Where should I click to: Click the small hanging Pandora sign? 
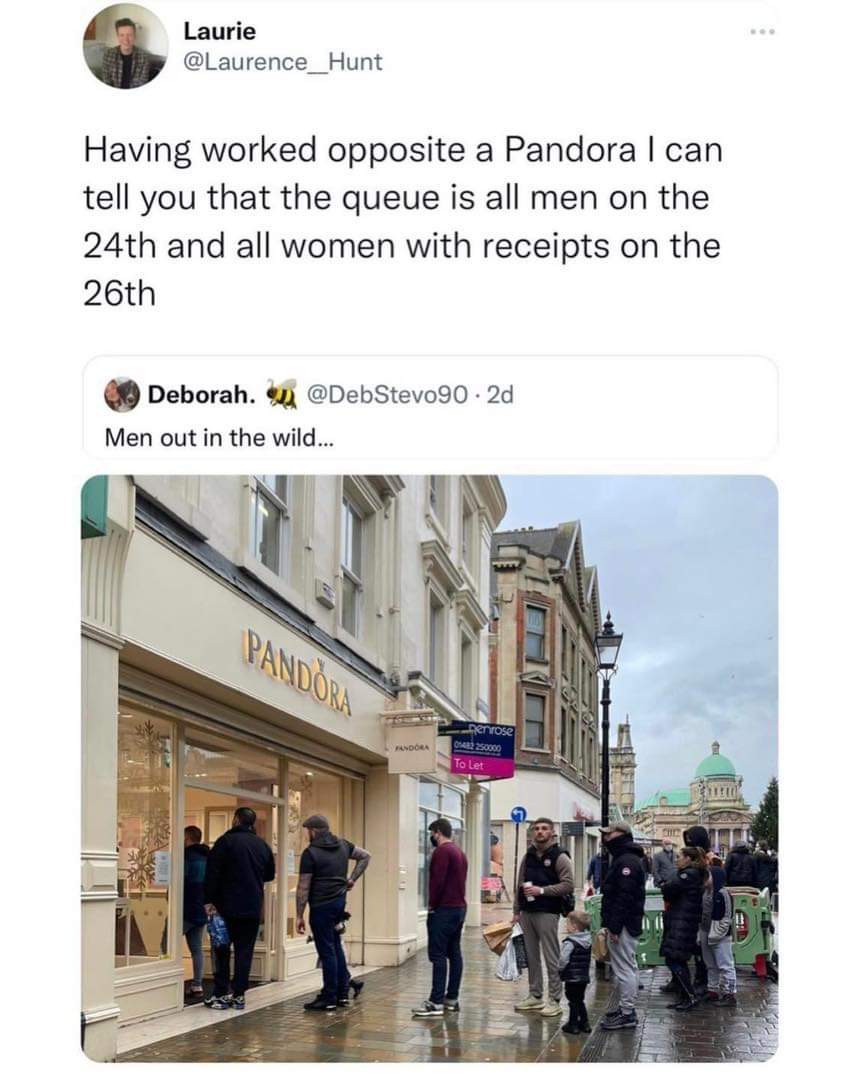tap(411, 747)
